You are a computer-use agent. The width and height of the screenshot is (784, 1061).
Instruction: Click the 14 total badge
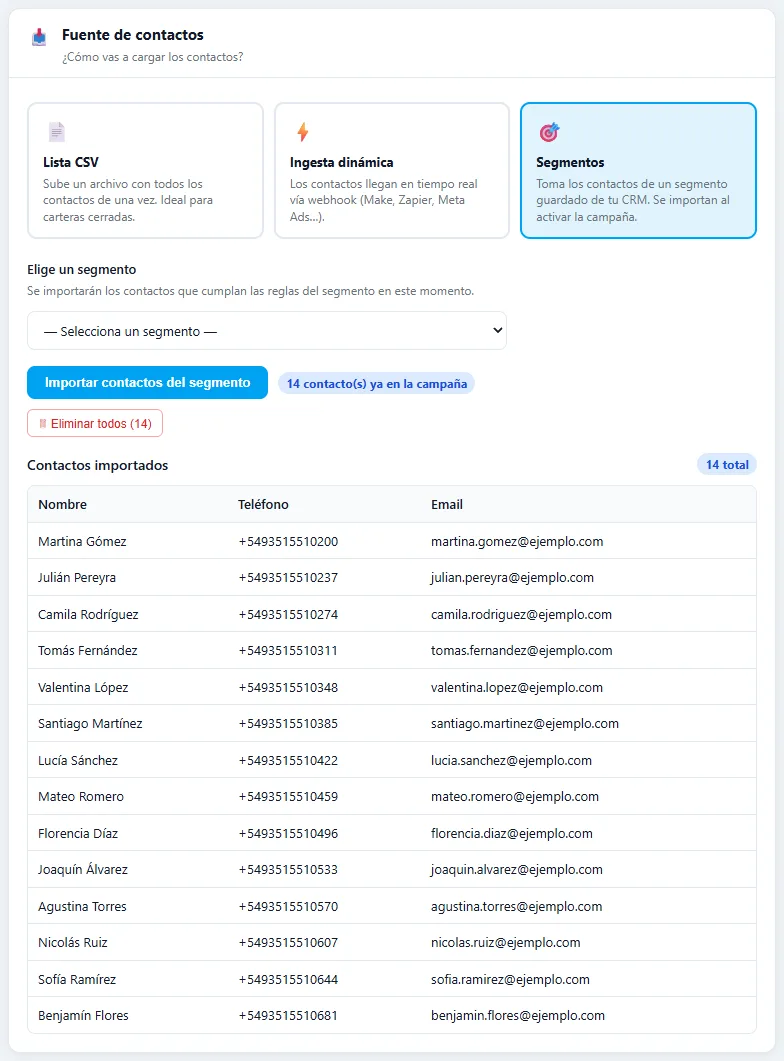[727, 465]
